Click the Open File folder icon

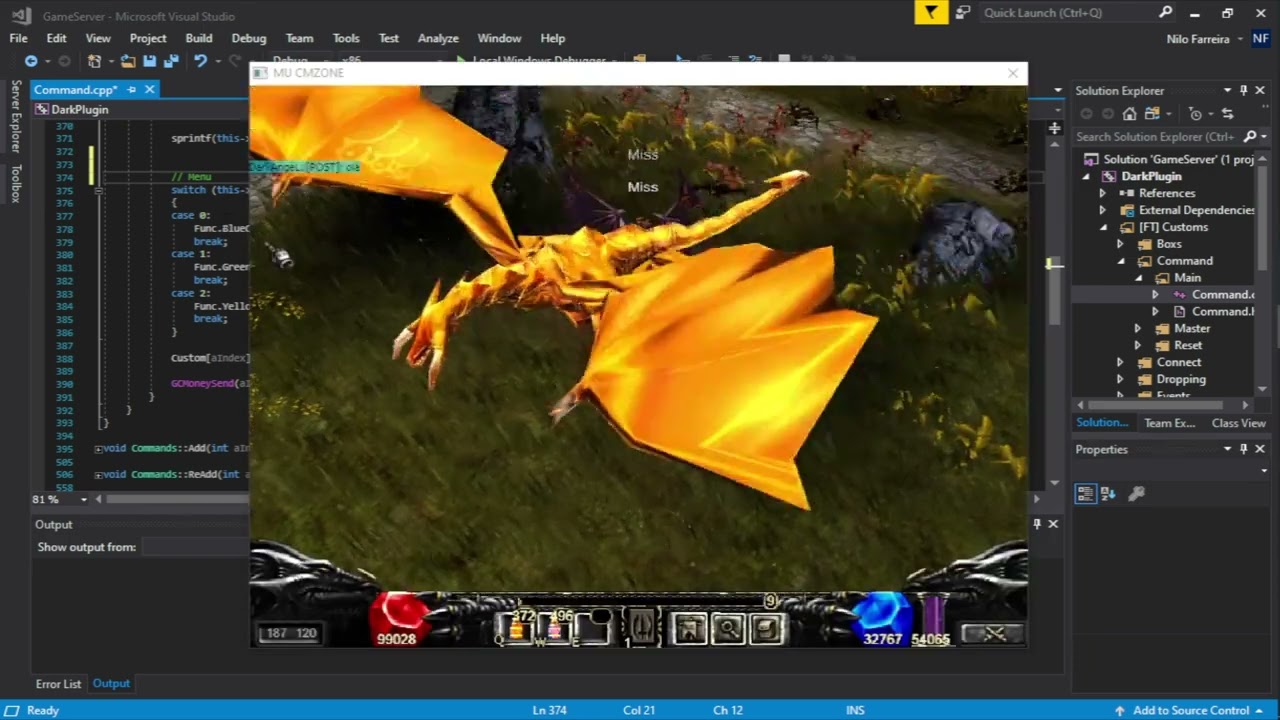click(128, 61)
